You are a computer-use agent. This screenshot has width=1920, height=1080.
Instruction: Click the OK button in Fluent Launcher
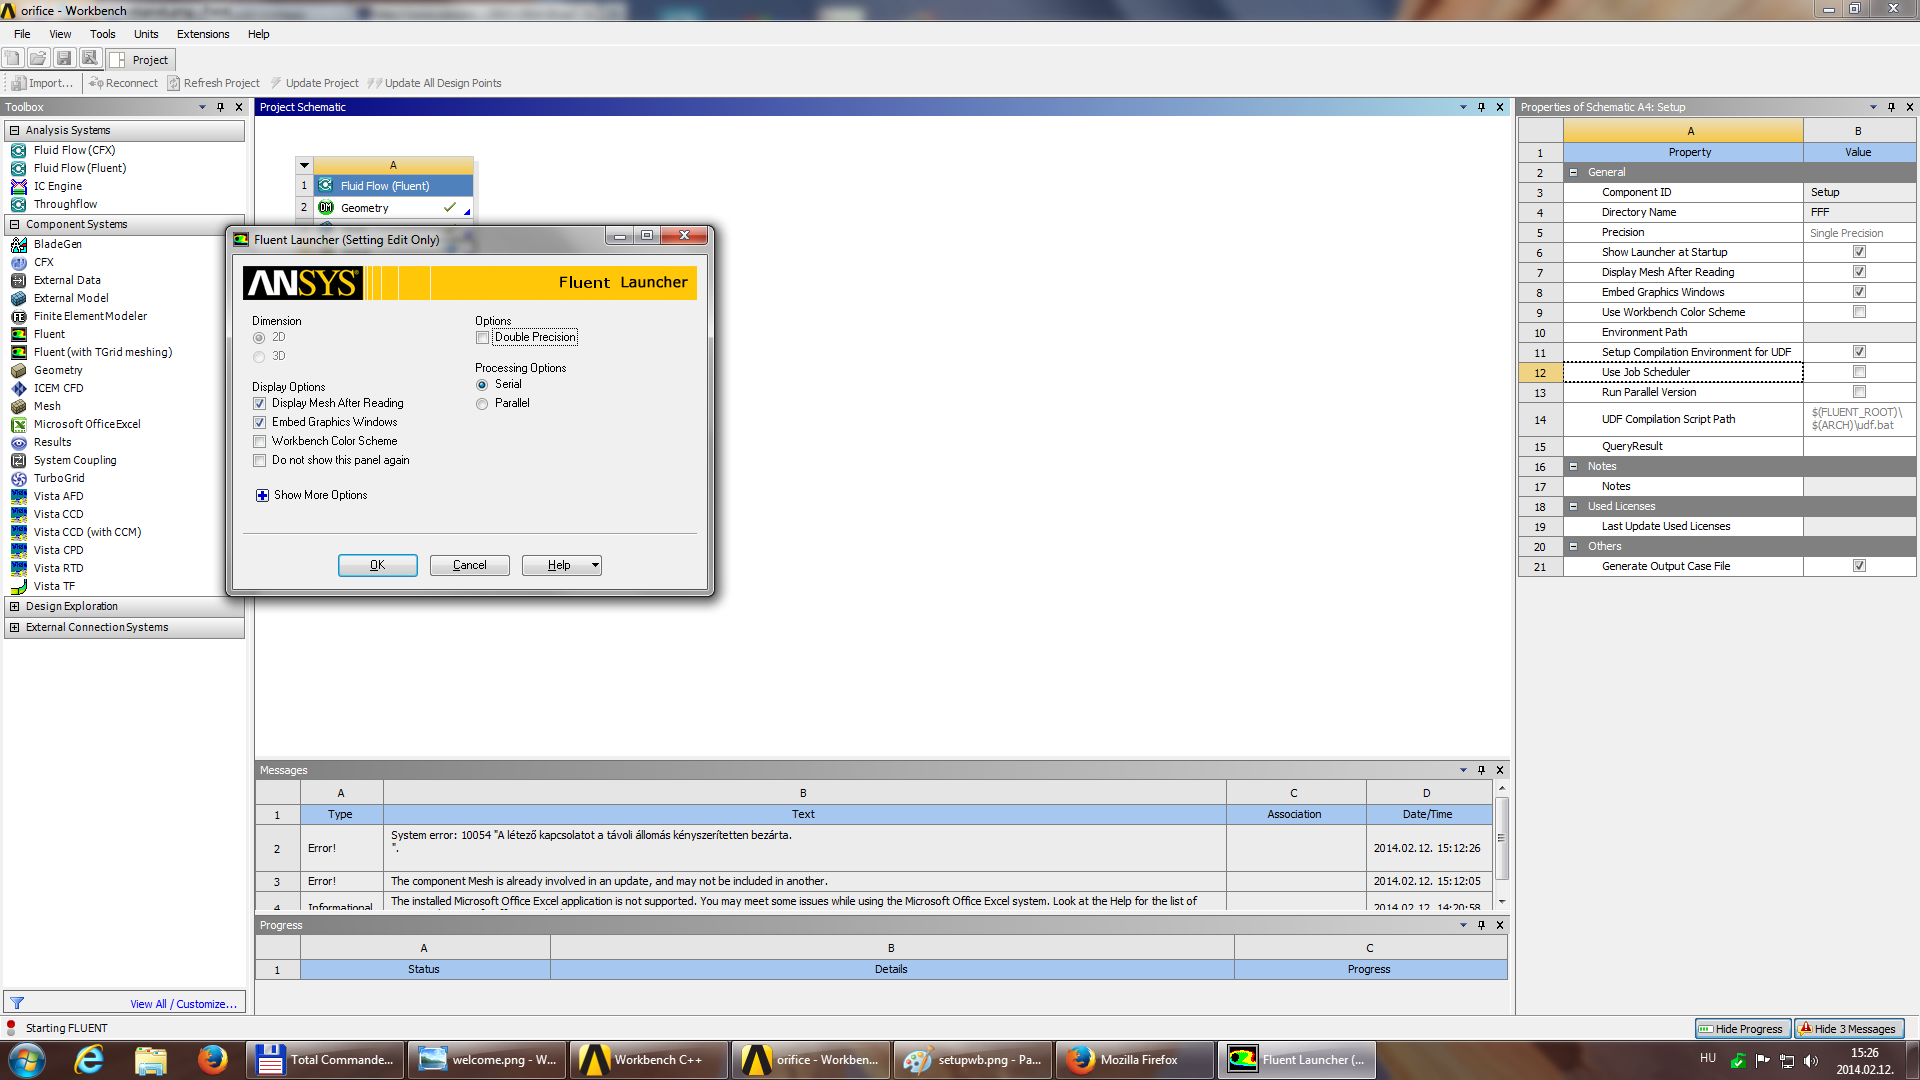click(377, 564)
